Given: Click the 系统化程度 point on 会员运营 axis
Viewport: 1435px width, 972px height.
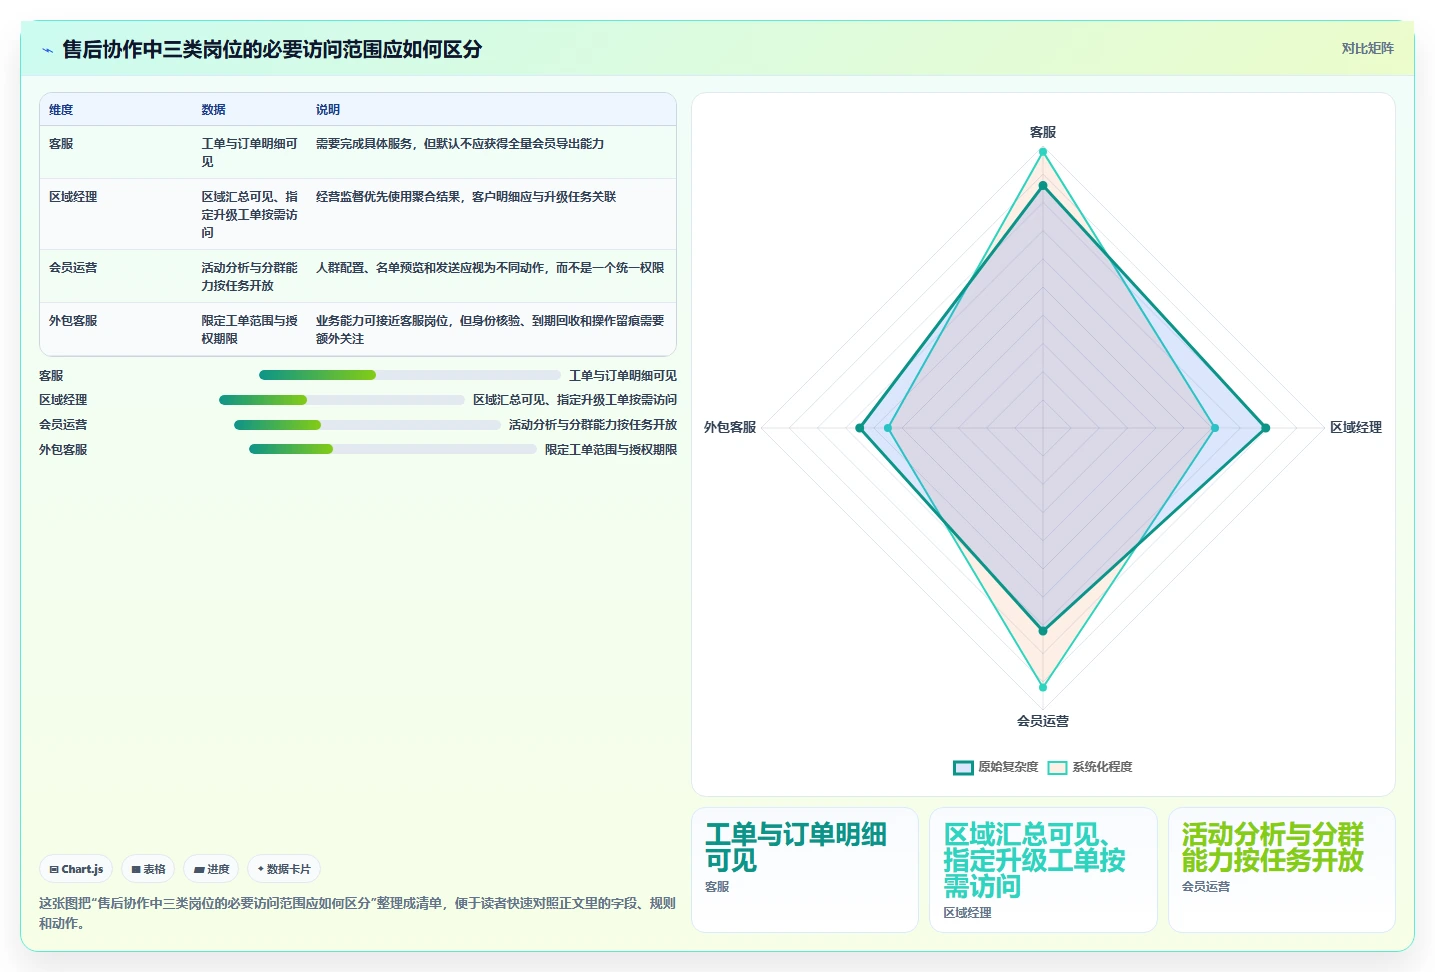Looking at the screenshot, I should pyautogui.click(x=1043, y=687).
